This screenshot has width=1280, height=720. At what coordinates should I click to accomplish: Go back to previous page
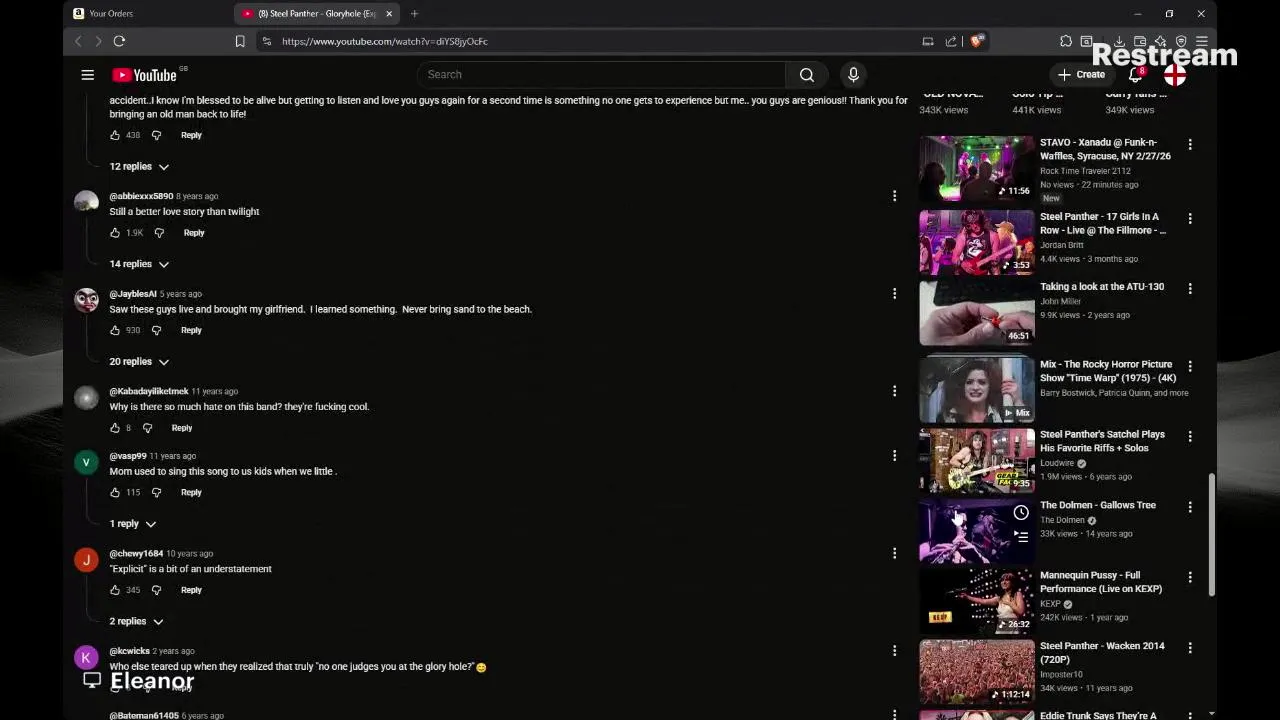pos(78,41)
